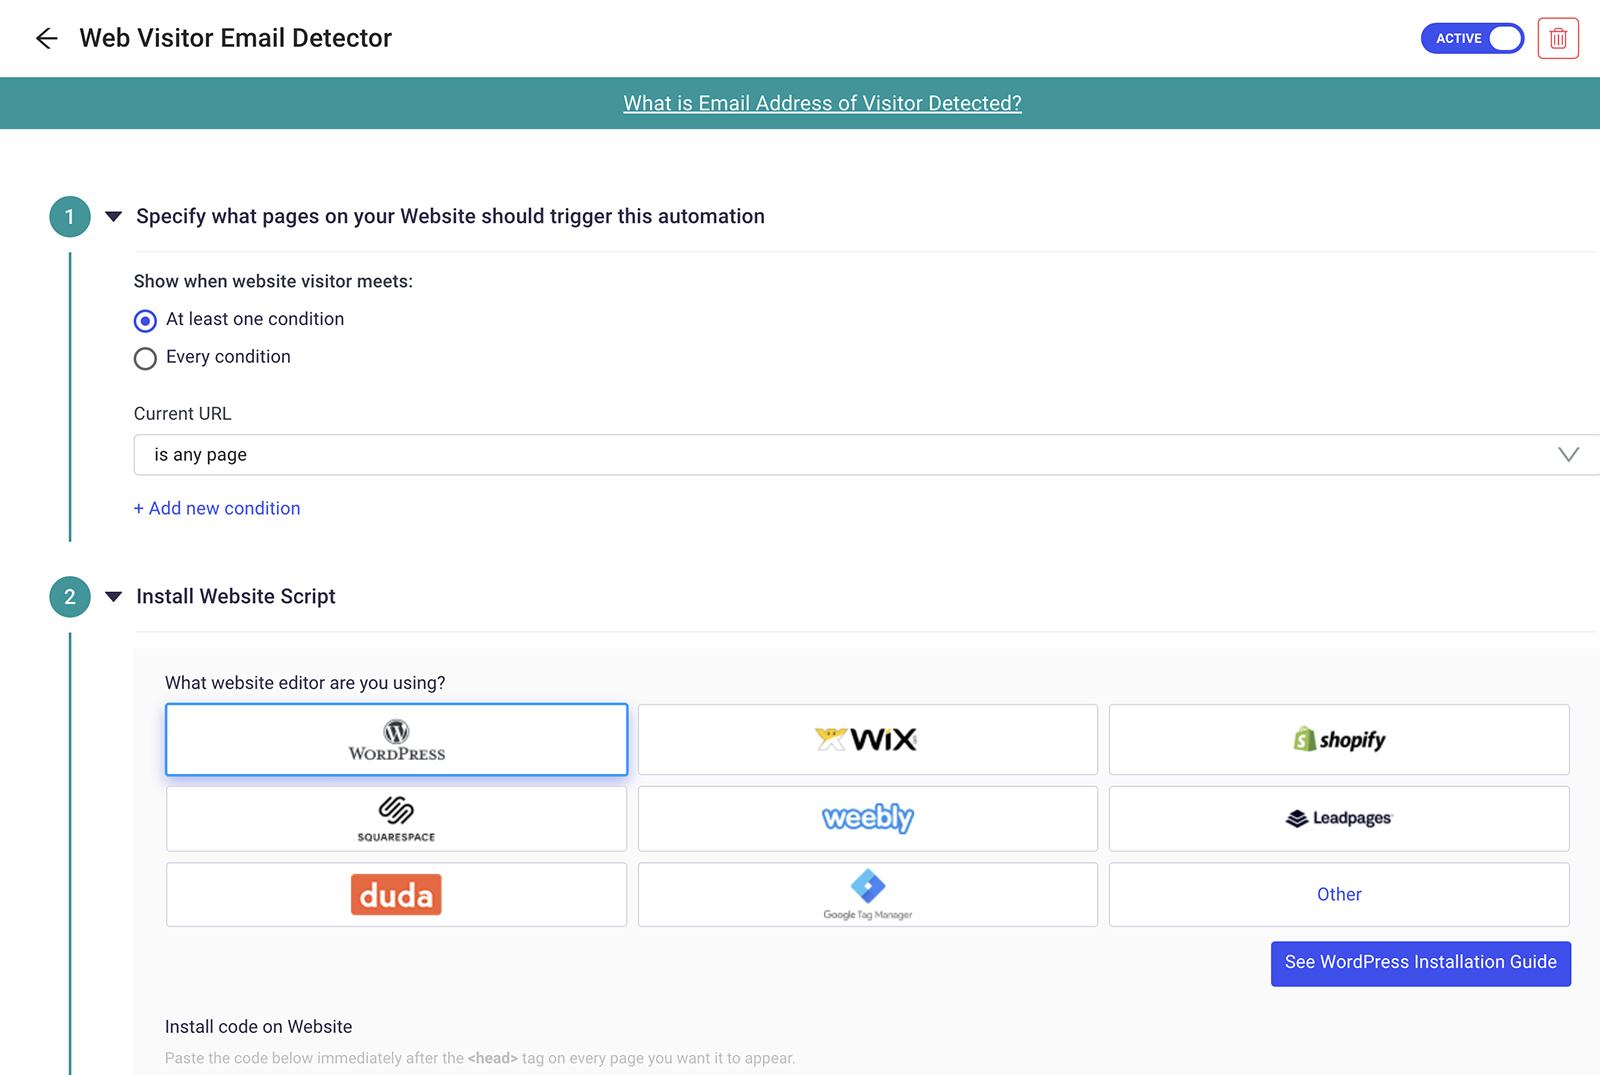Click the 'Install code on Website' label
This screenshot has height=1075, width=1600.
pos(258,1027)
